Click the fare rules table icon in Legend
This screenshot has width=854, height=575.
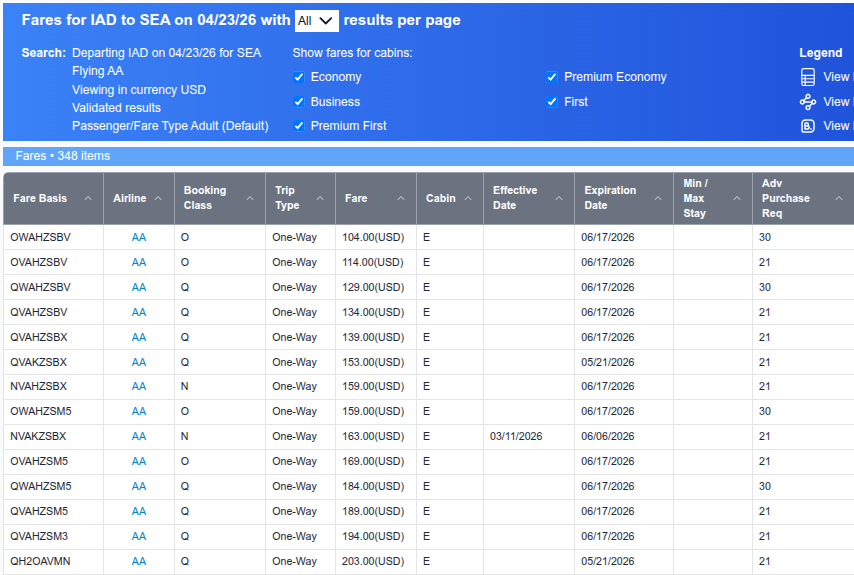(808, 77)
